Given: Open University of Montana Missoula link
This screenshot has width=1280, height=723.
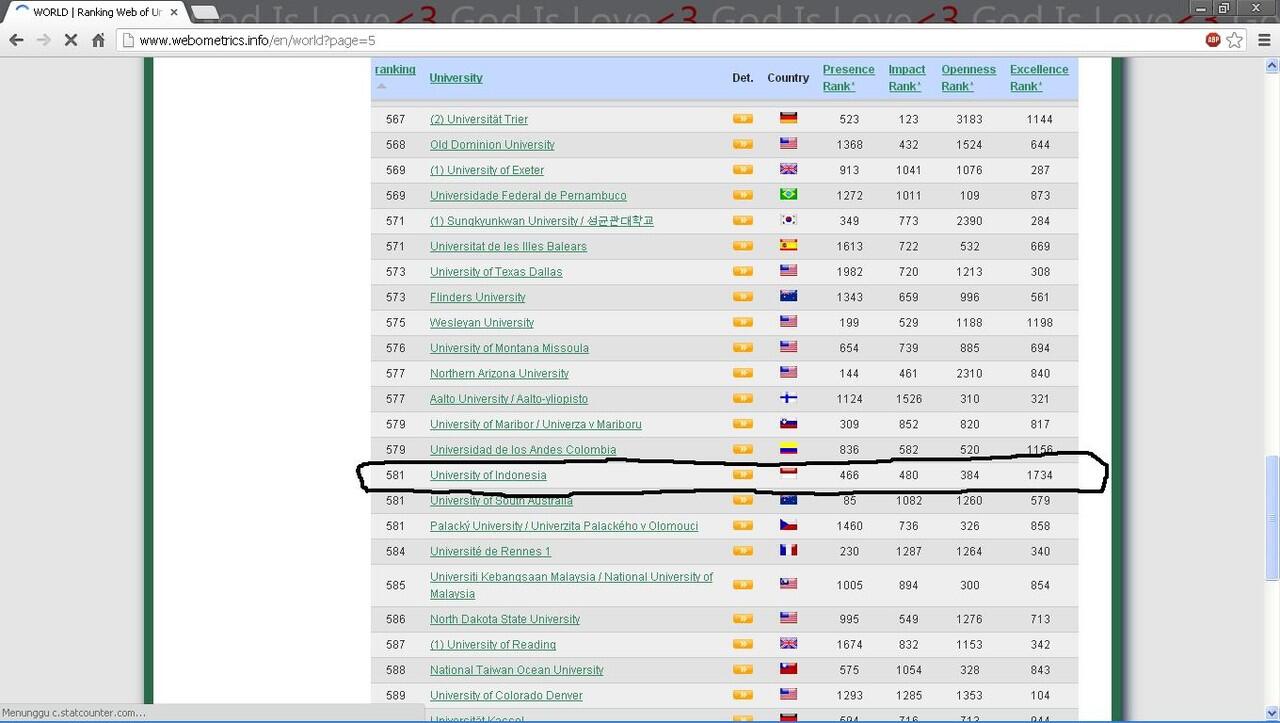Looking at the screenshot, I should (x=509, y=348).
